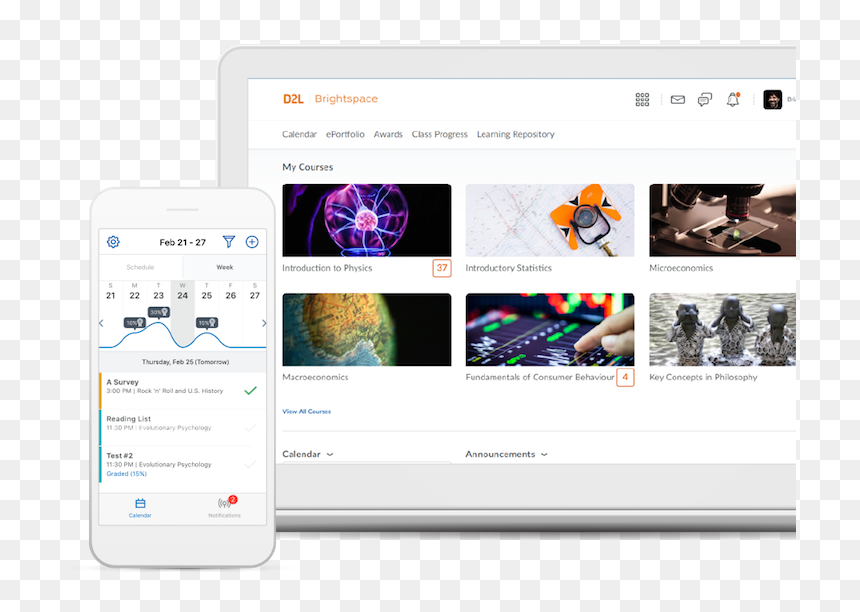
Task: Open the Introduction to Physics course image
Action: (x=367, y=220)
